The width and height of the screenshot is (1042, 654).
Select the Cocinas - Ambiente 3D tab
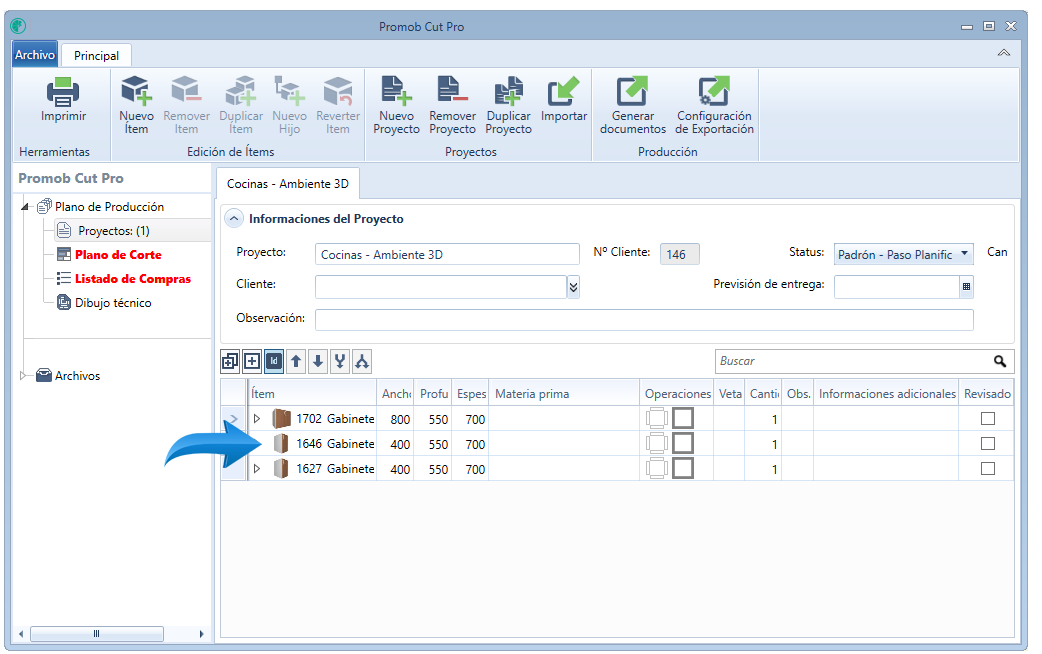(288, 183)
